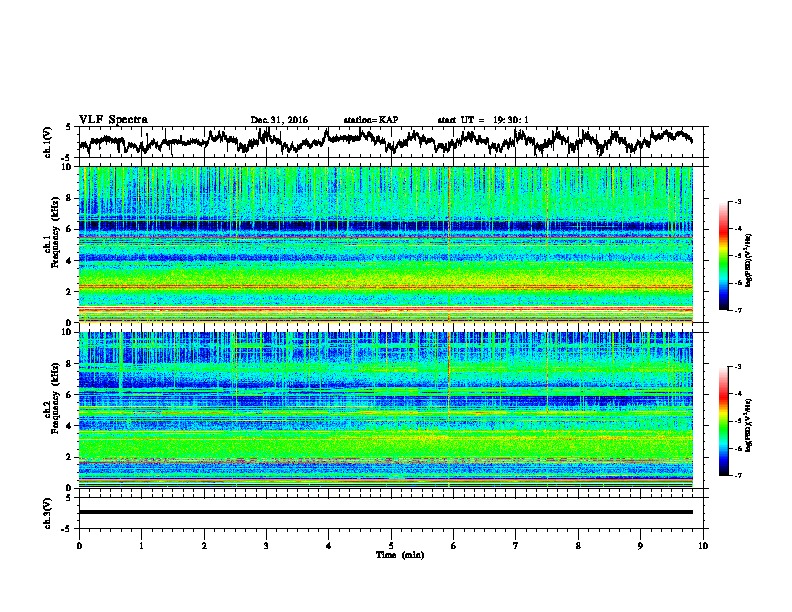This screenshot has height=612, width=792.
Task: Click the ch.1 color bar "log(PSD)" label
Action: pos(748,261)
